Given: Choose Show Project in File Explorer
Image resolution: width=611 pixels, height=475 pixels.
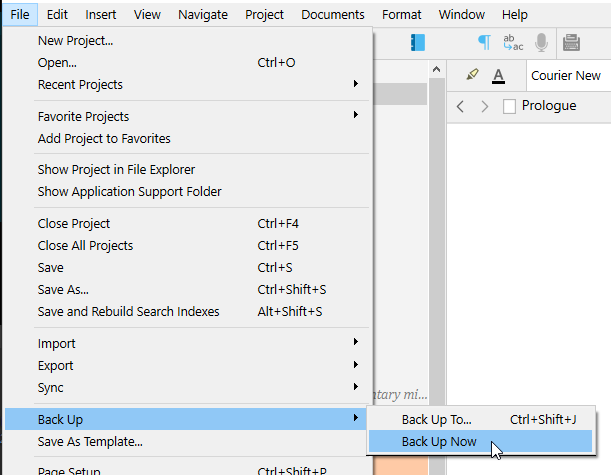Looking at the screenshot, I should [116, 169].
